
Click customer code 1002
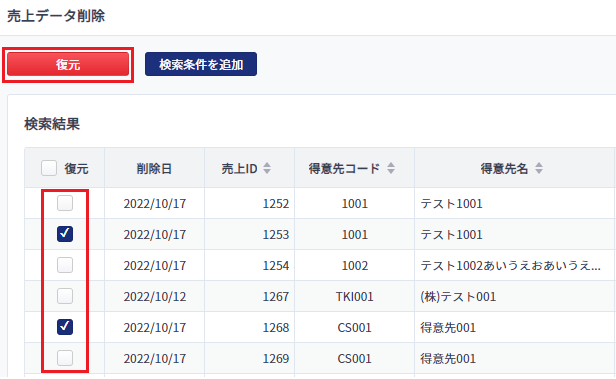355,265
